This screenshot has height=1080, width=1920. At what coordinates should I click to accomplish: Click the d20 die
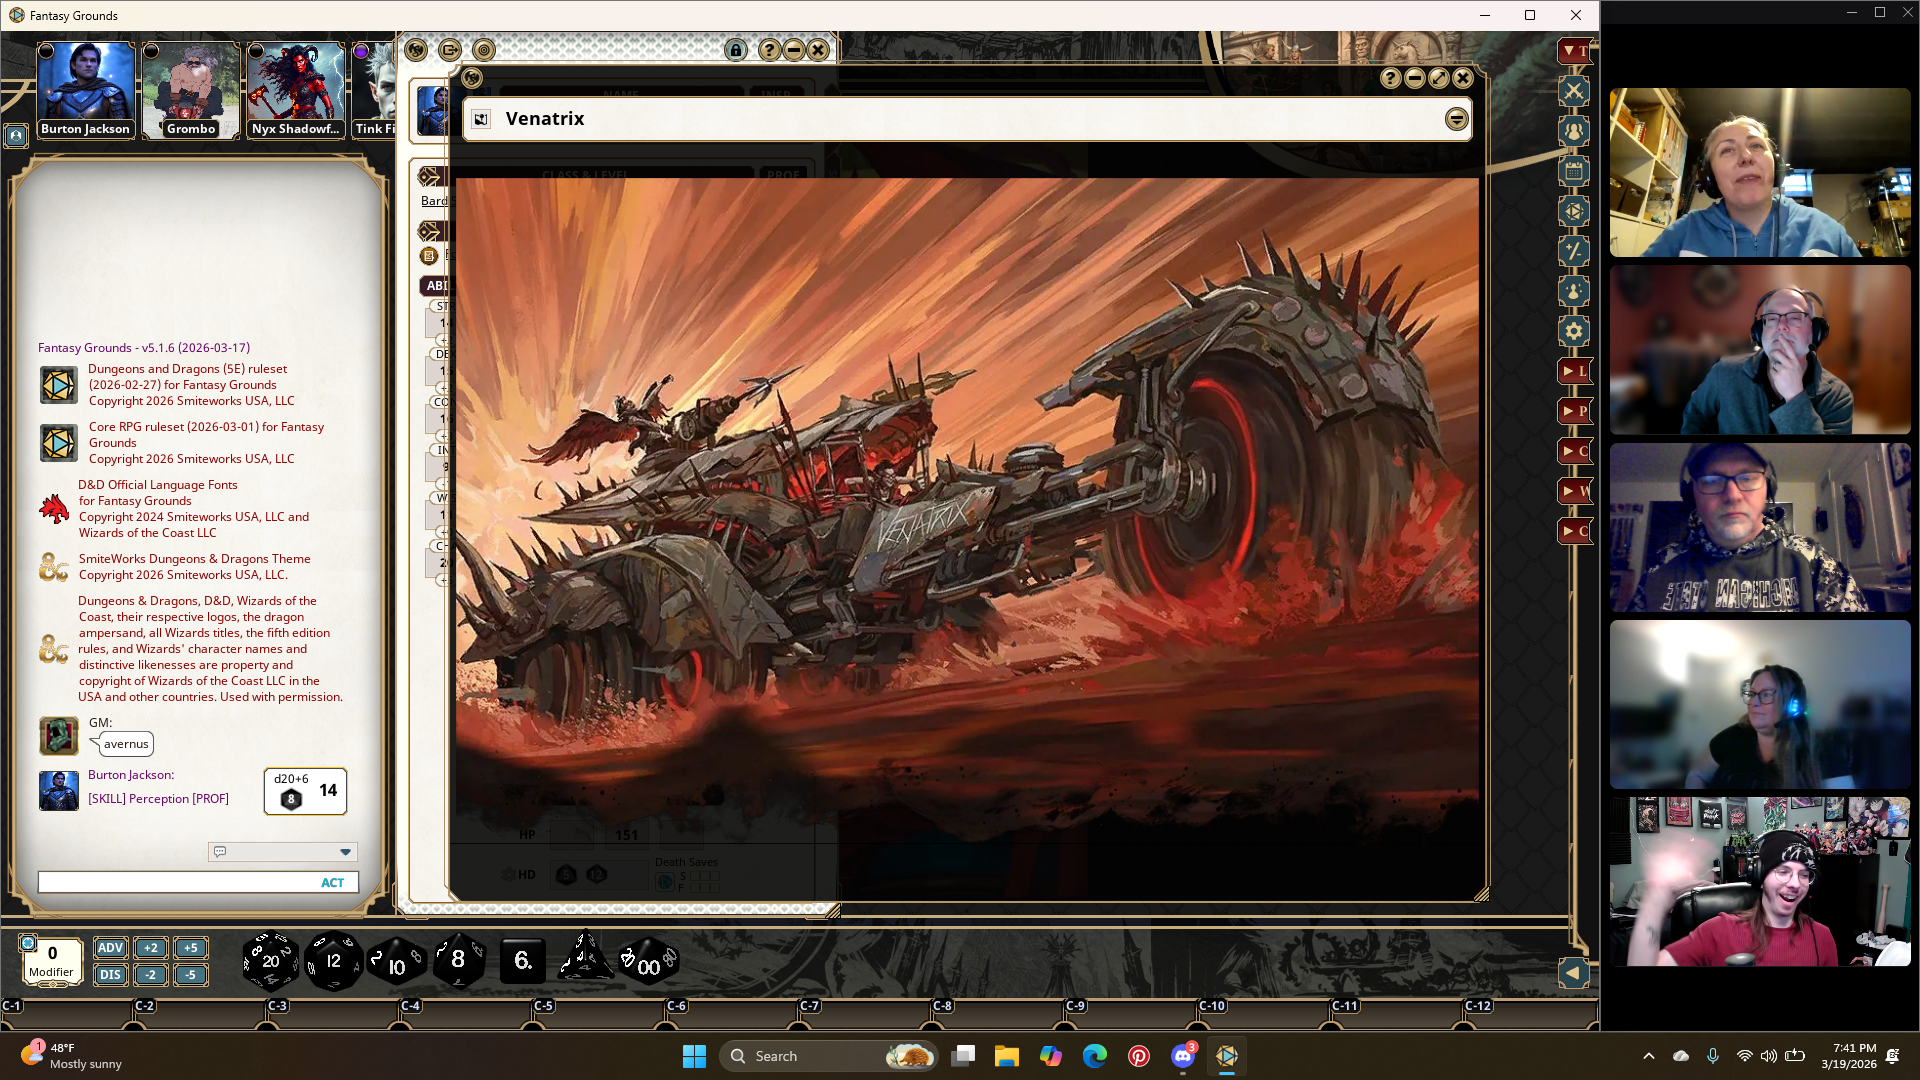(x=270, y=961)
